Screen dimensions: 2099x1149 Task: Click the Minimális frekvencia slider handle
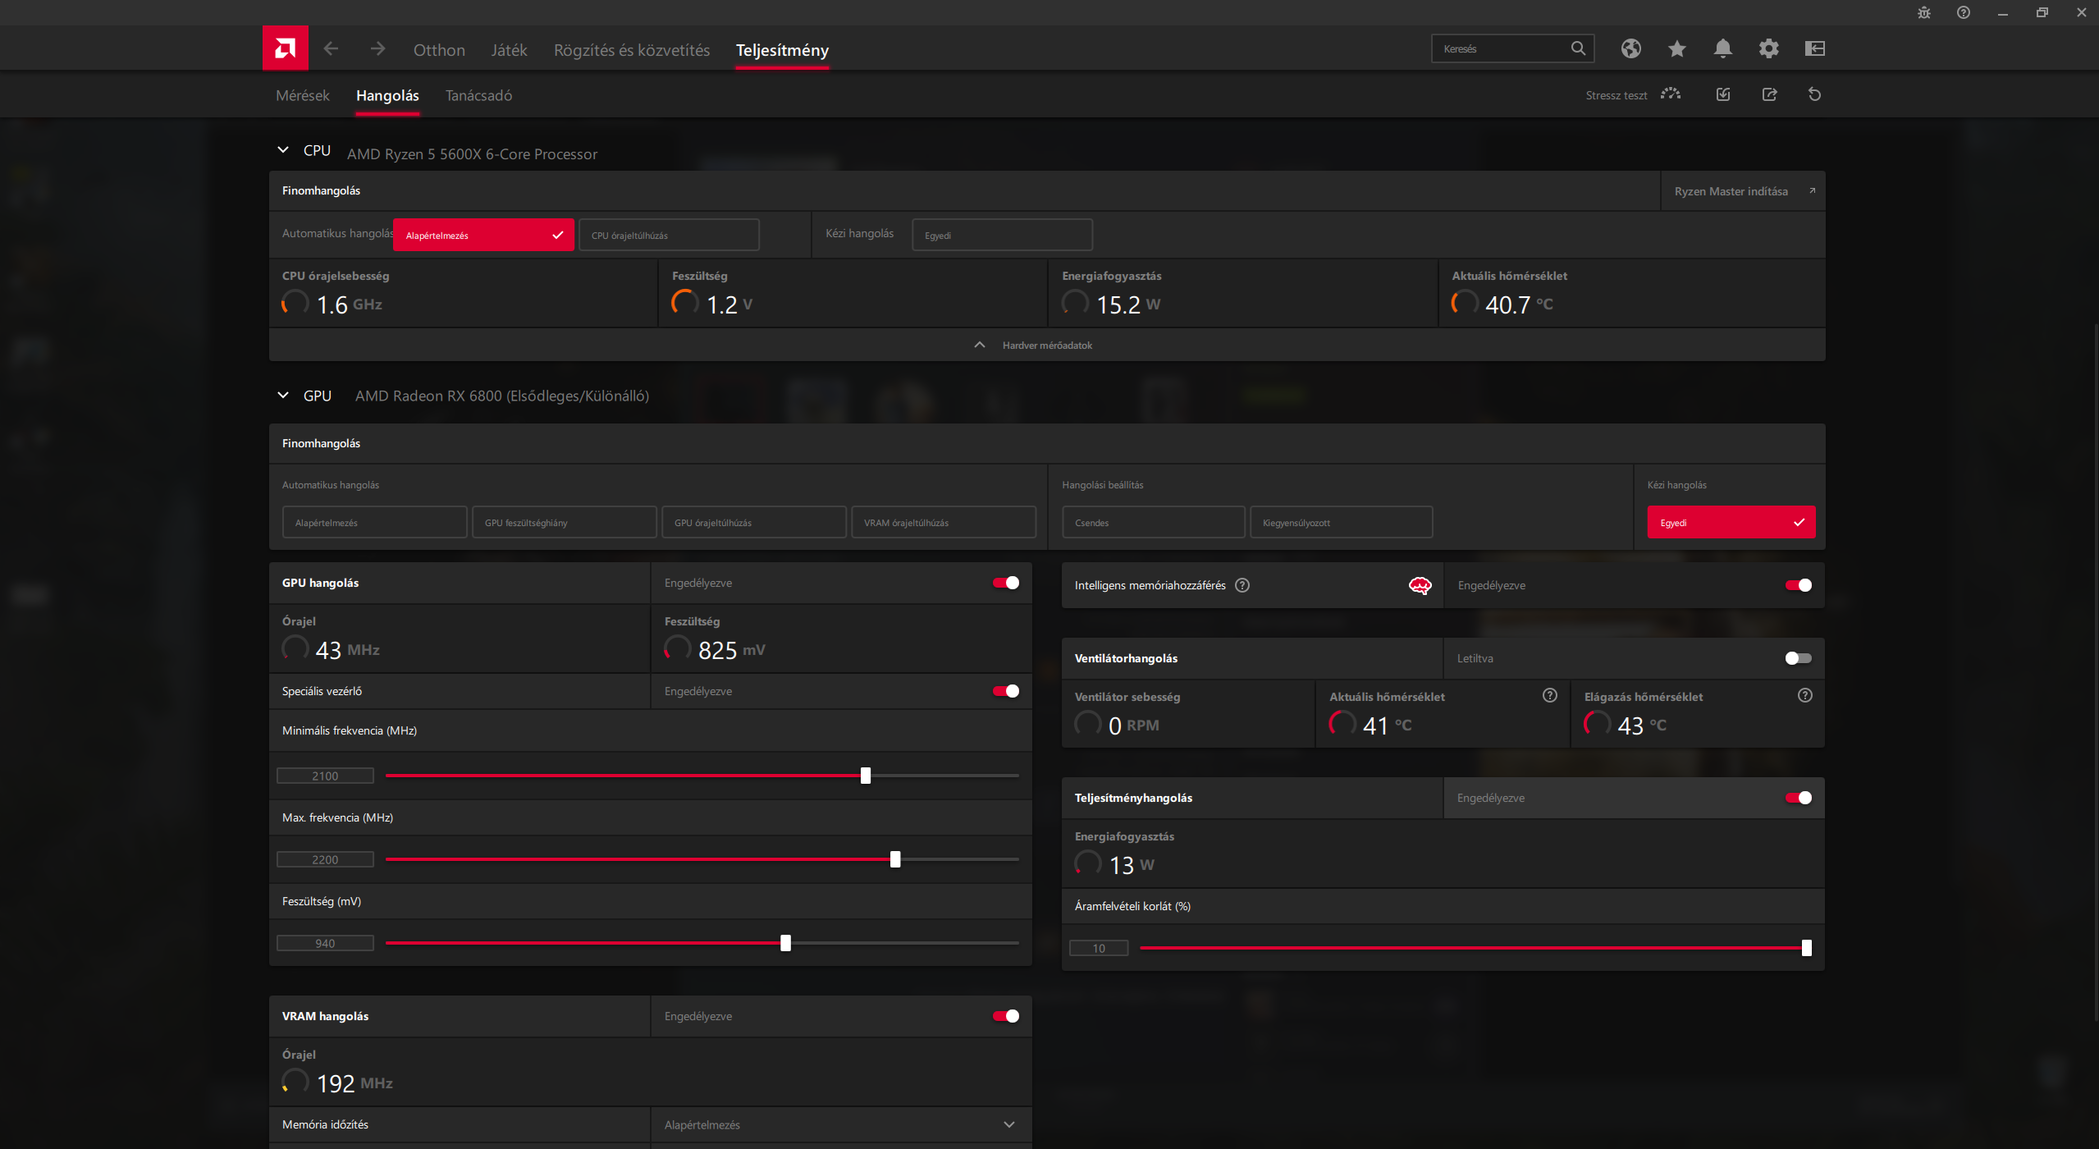point(866,775)
